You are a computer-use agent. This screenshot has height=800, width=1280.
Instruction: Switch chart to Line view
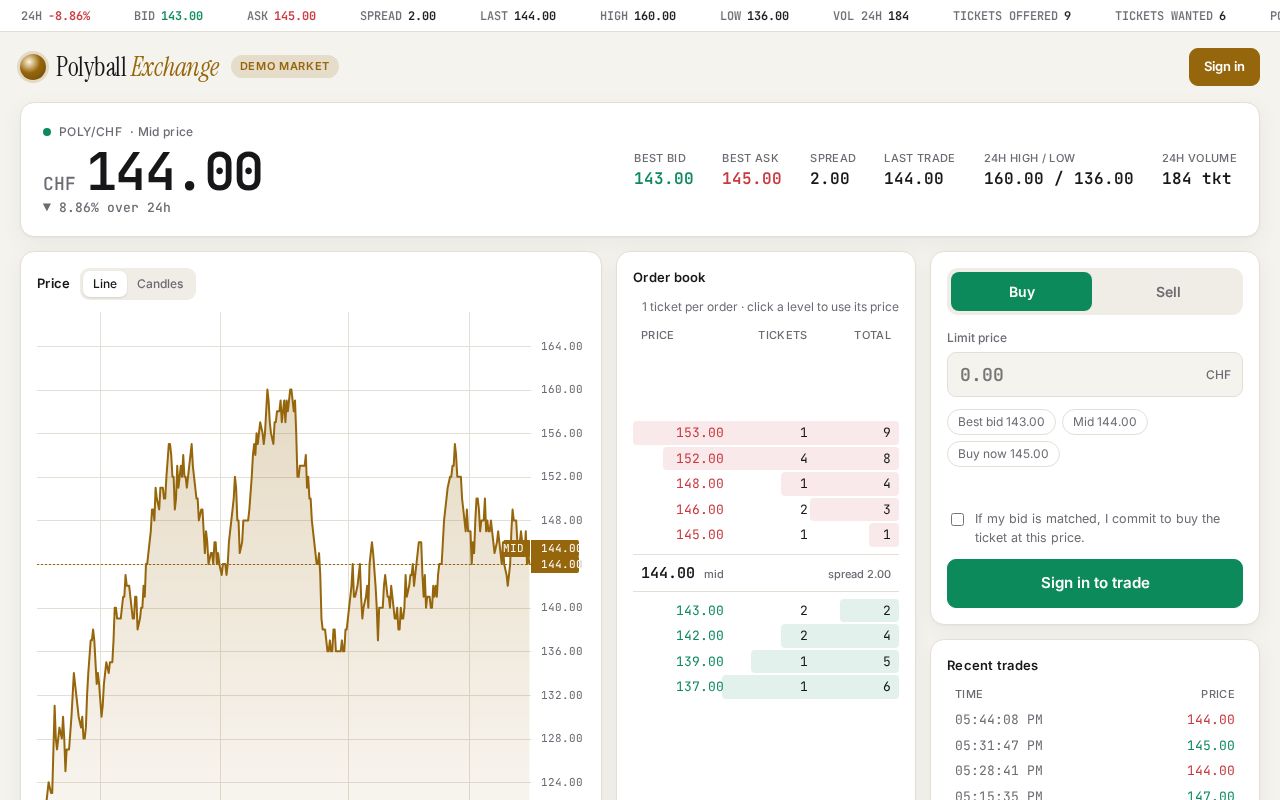(105, 284)
